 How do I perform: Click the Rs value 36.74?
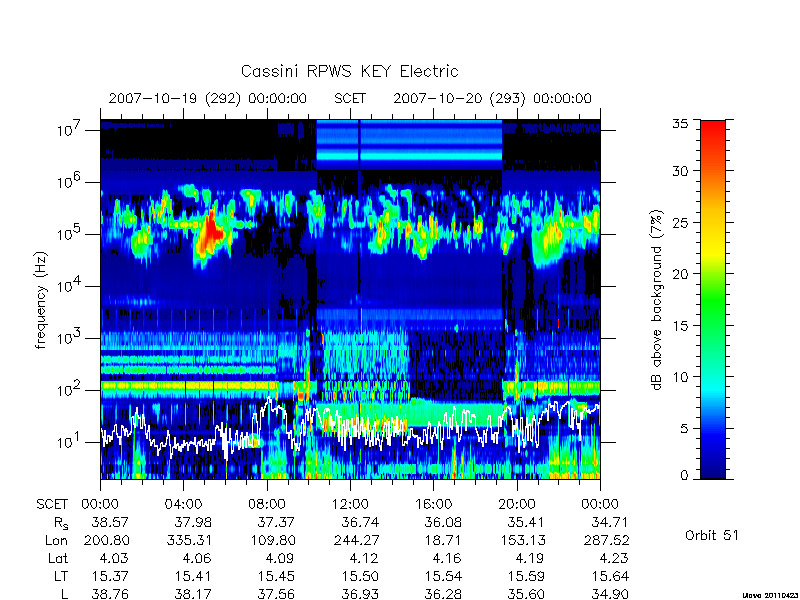coord(360,522)
